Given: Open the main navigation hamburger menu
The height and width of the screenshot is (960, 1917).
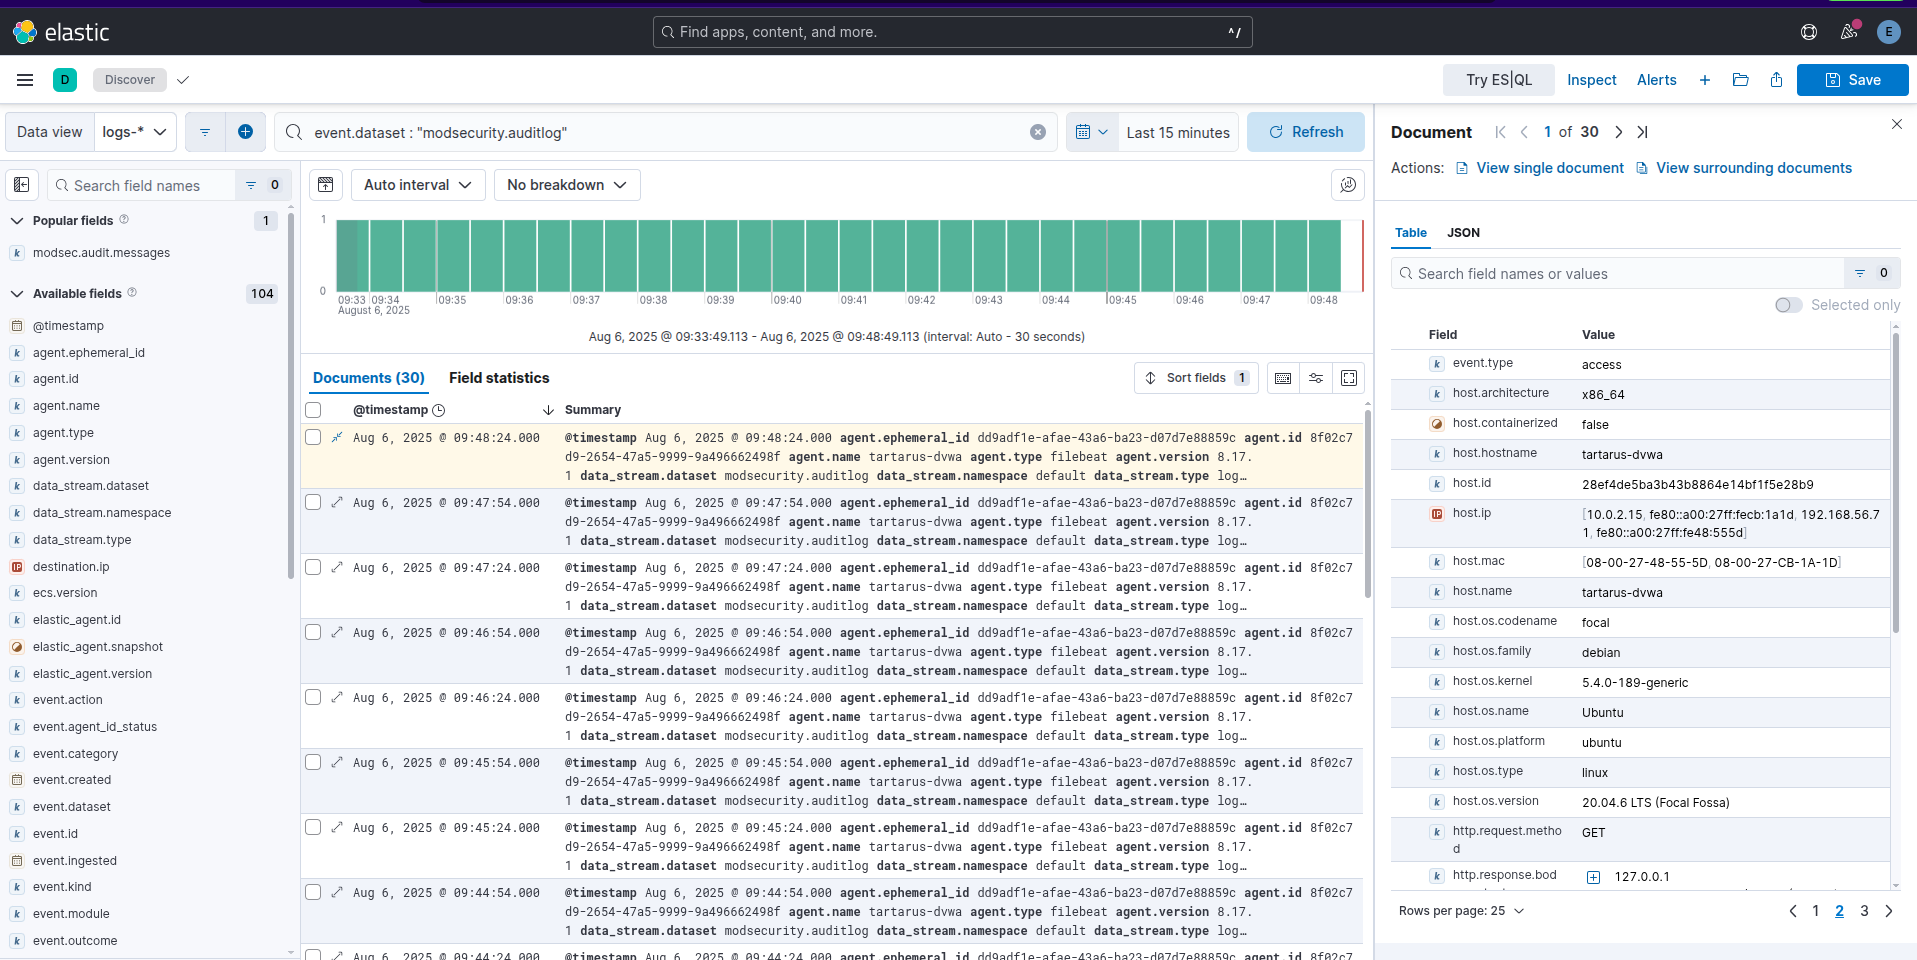Looking at the screenshot, I should point(25,80).
